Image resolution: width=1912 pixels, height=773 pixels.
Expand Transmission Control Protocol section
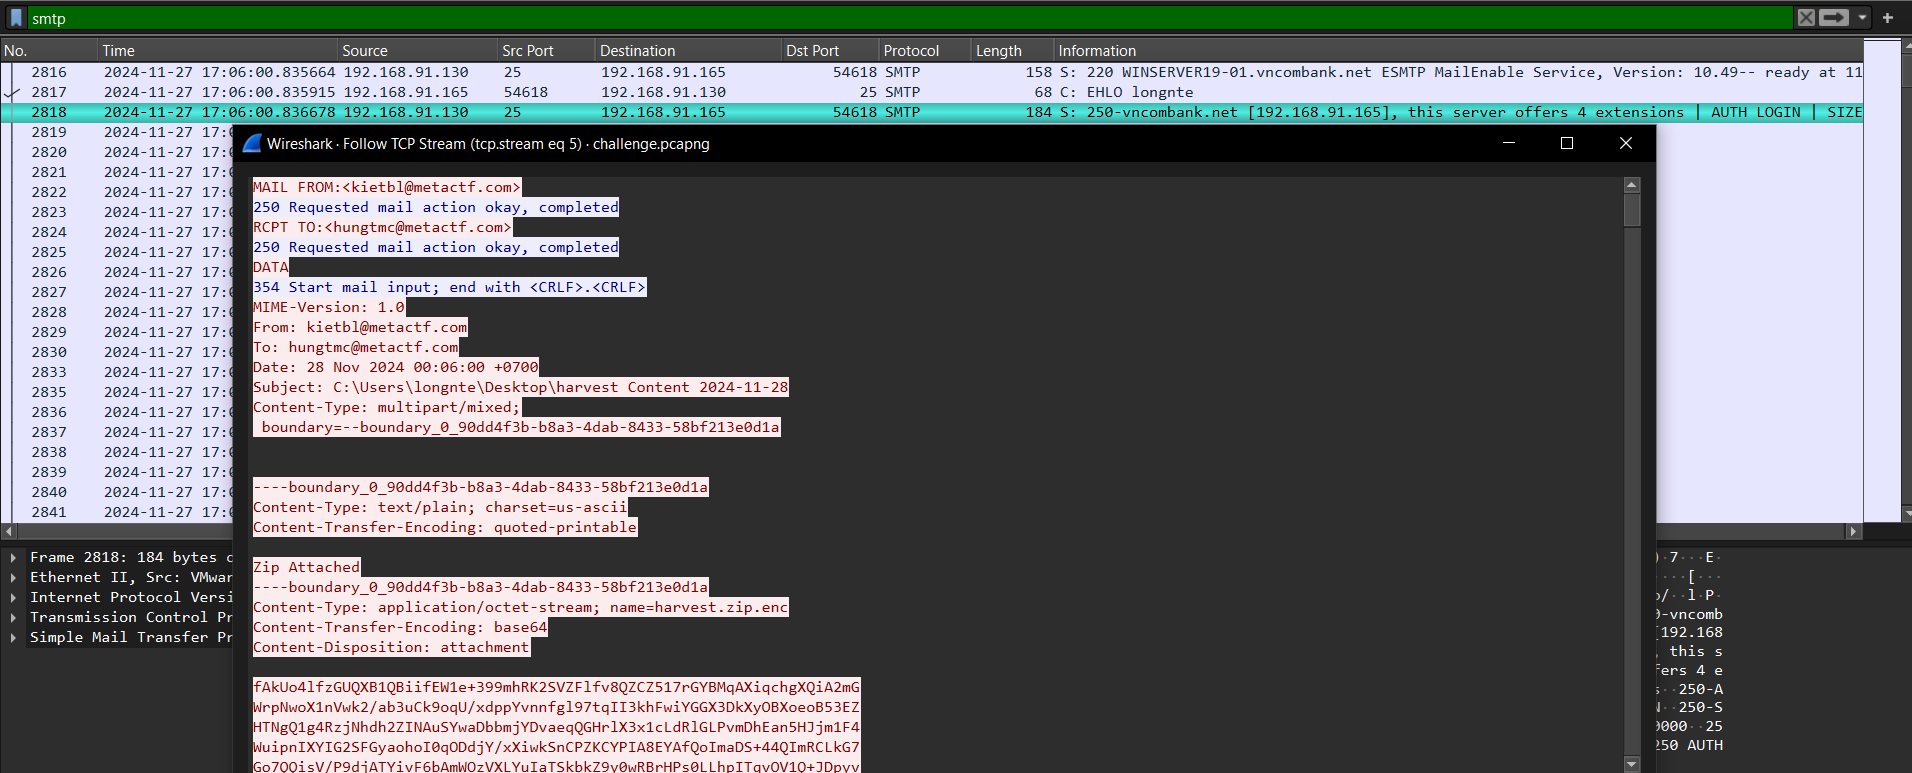click(13, 617)
